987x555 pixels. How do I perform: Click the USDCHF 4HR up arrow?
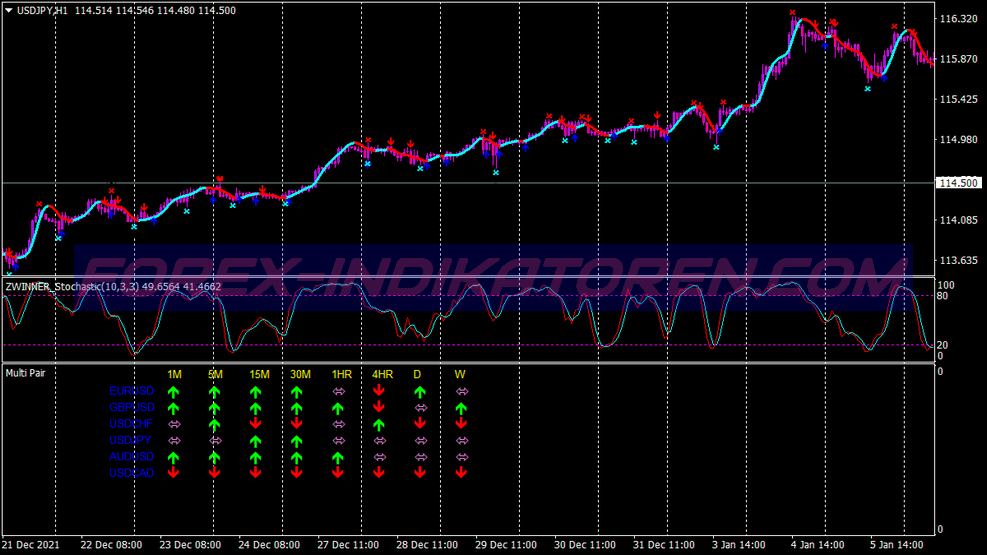click(379, 424)
